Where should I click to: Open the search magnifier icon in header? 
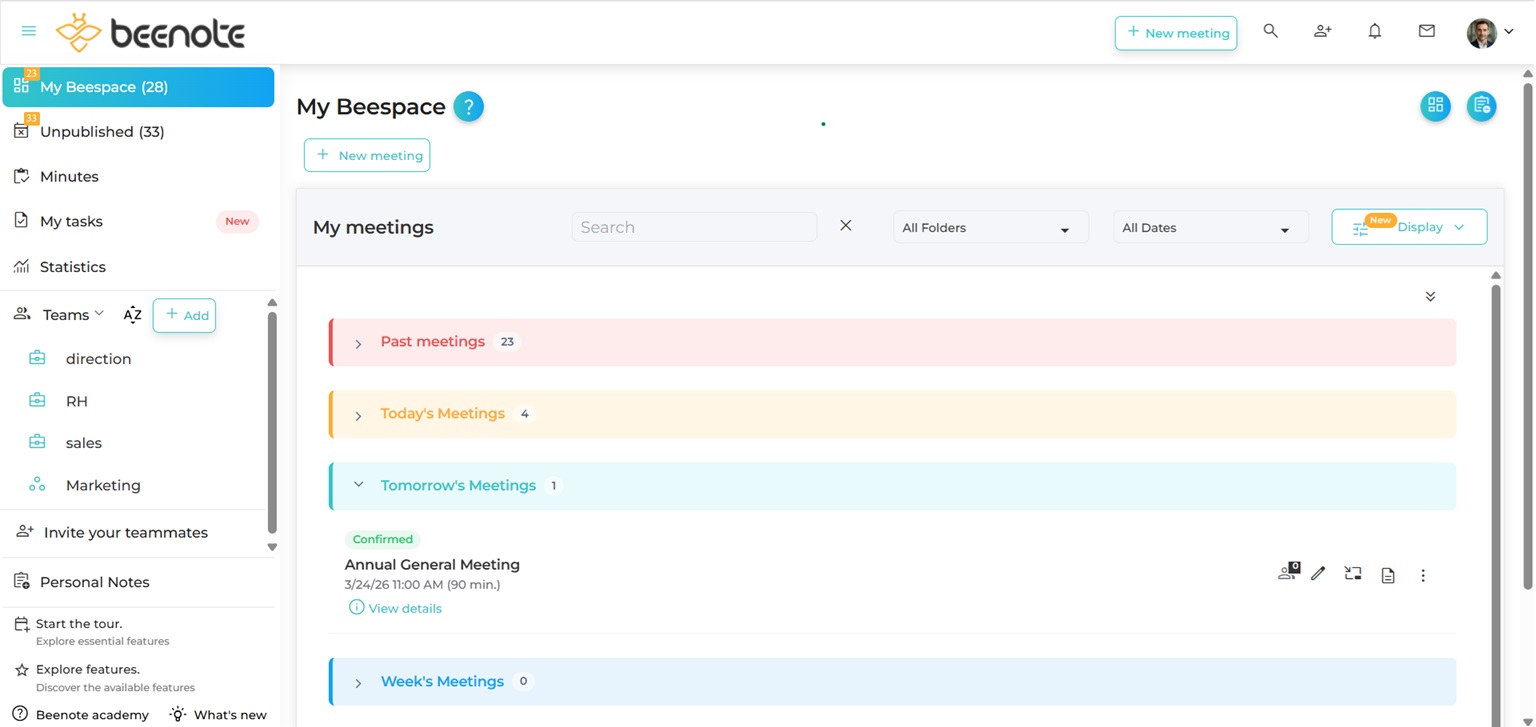[x=1270, y=31]
